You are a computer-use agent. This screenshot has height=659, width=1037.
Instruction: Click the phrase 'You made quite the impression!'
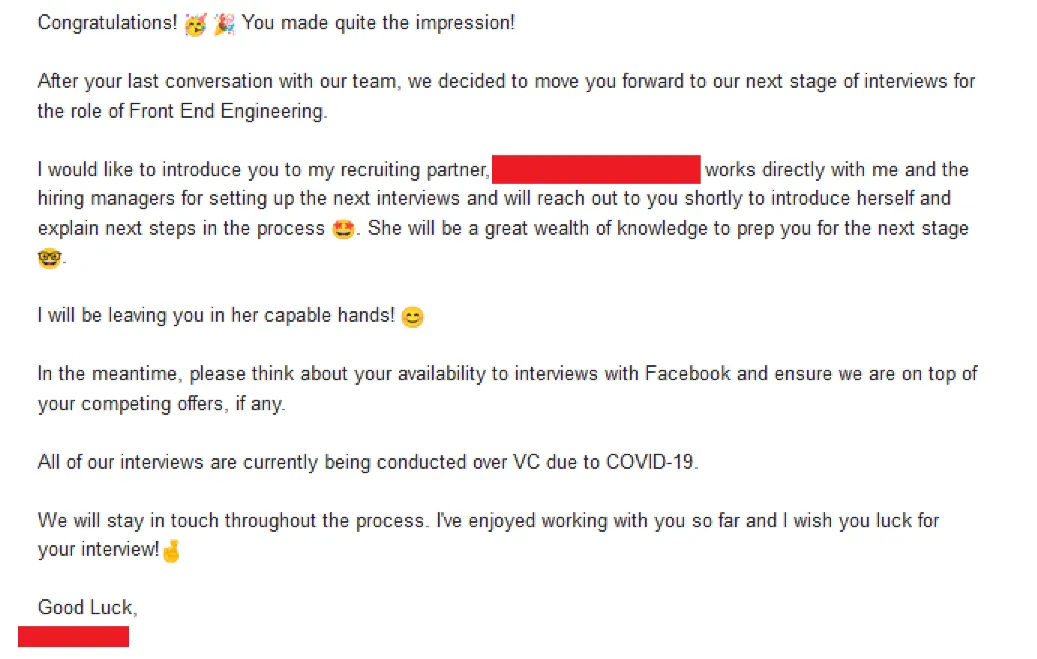(x=378, y=23)
